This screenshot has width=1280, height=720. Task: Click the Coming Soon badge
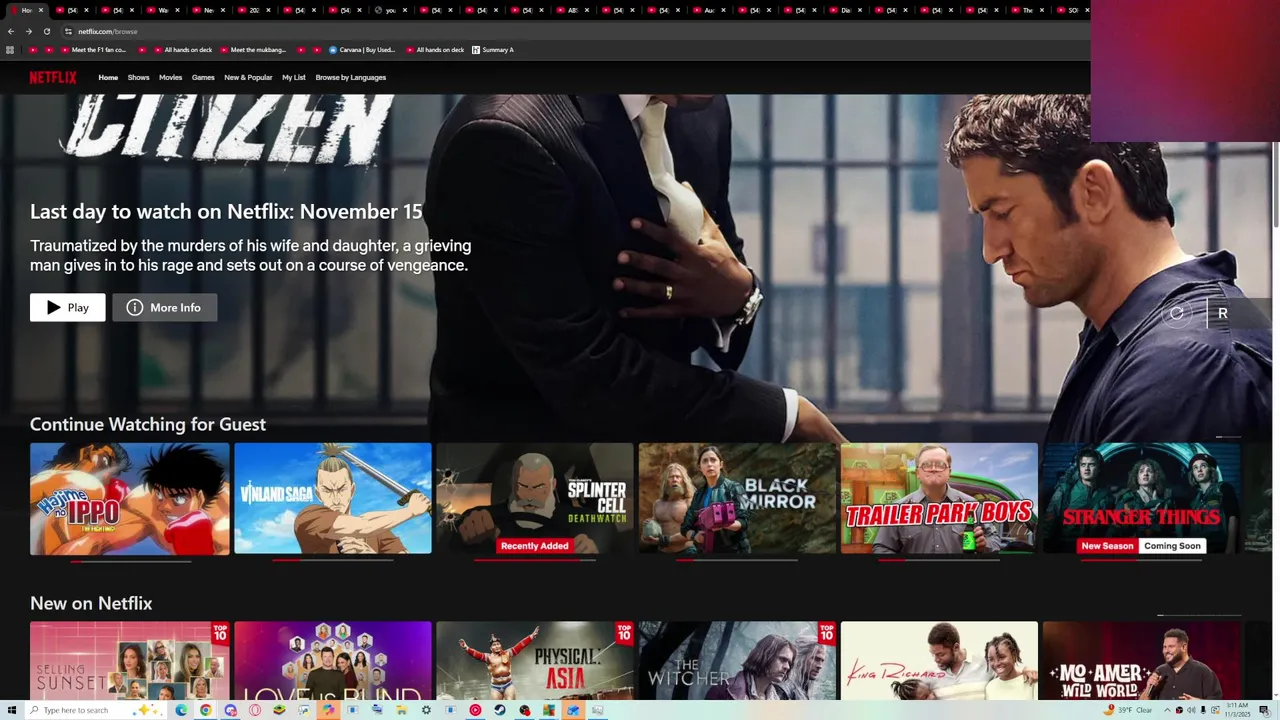[x=1172, y=546]
